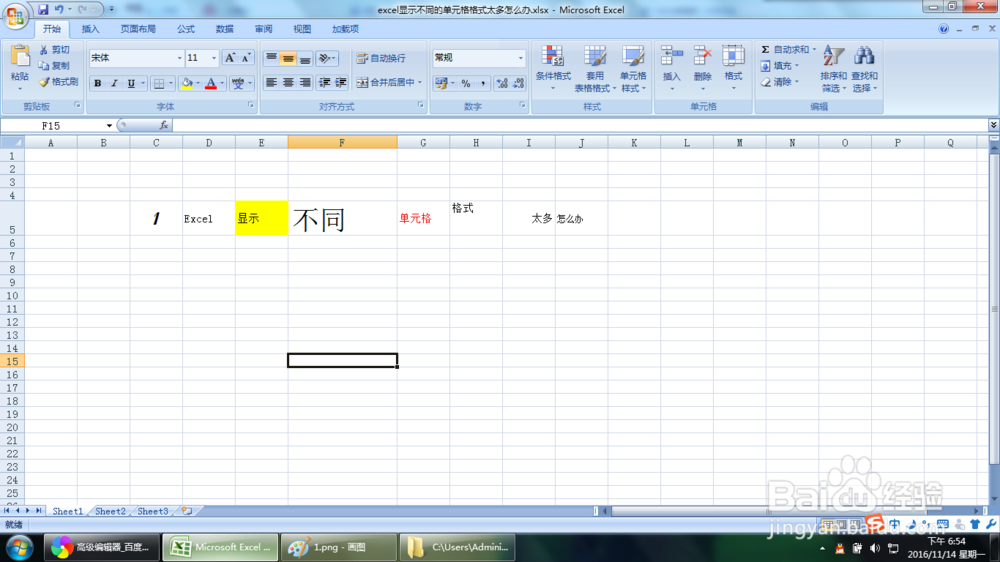The image size is (1000, 562).
Task: Open Format as Table (套用表格格式)
Action: pos(595,68)
